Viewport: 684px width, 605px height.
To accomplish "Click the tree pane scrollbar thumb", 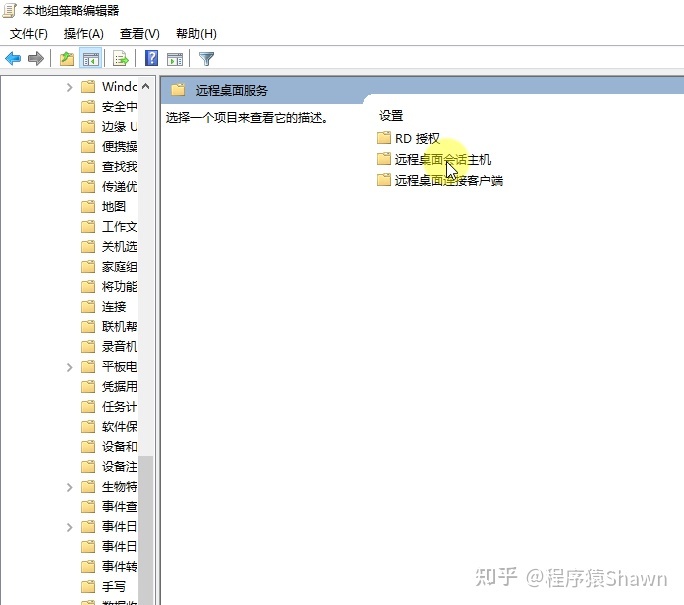I will (146, 530).
